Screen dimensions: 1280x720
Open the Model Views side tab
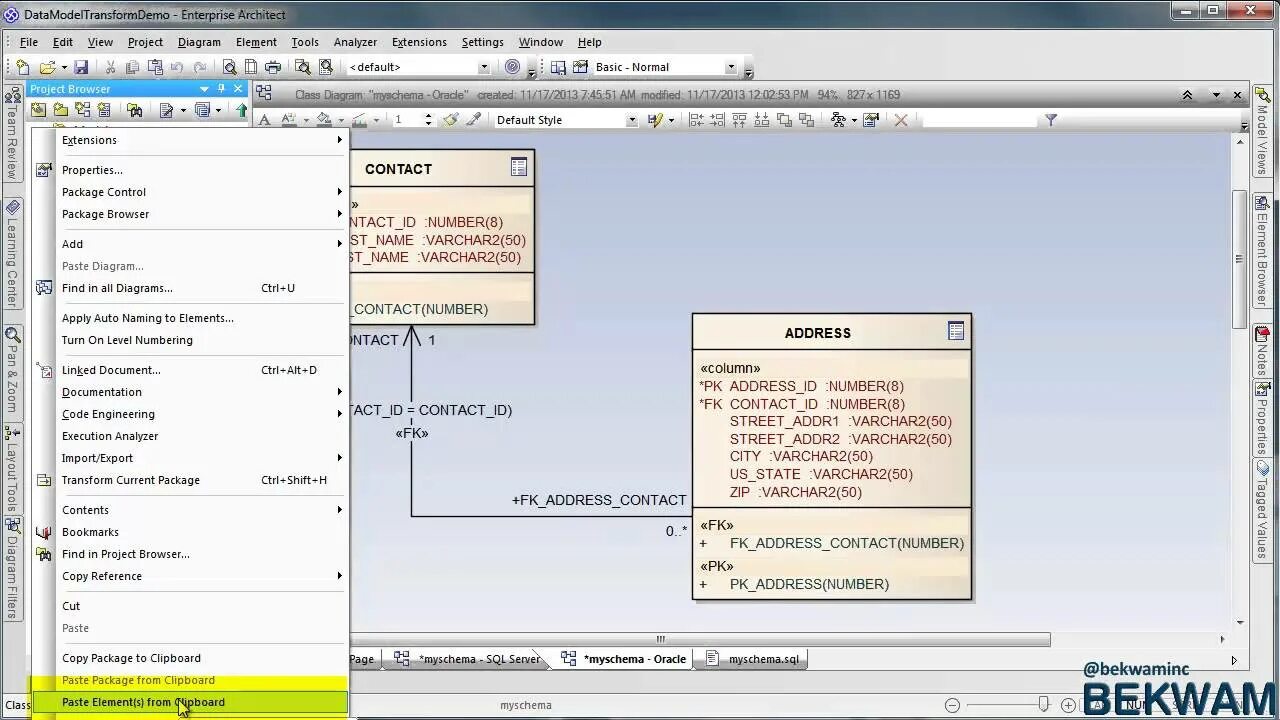point(1262,132)
